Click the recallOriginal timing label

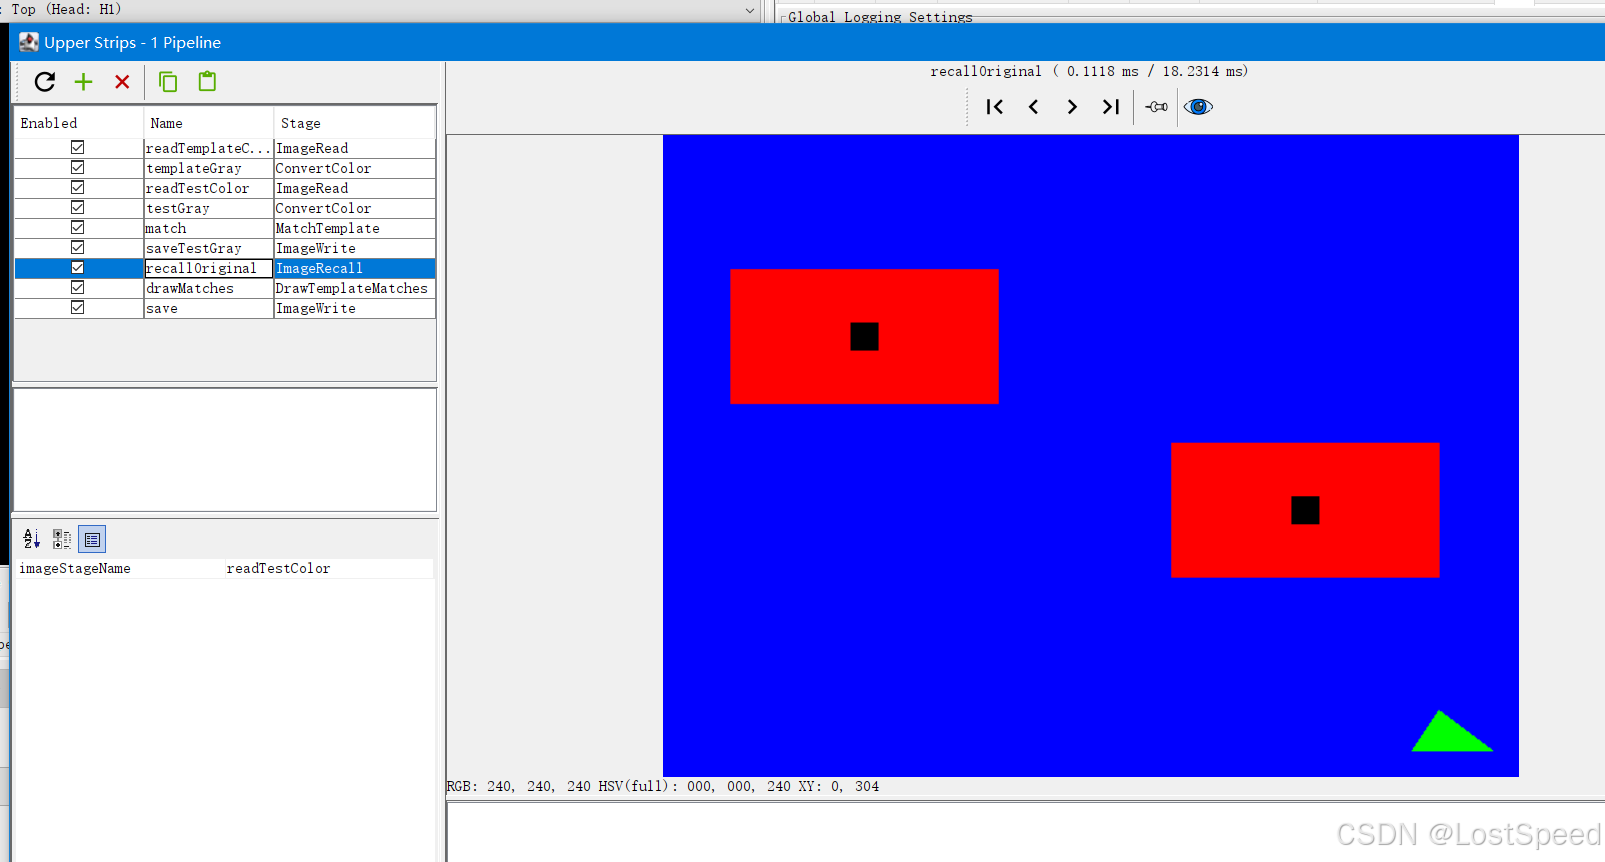1089,71
